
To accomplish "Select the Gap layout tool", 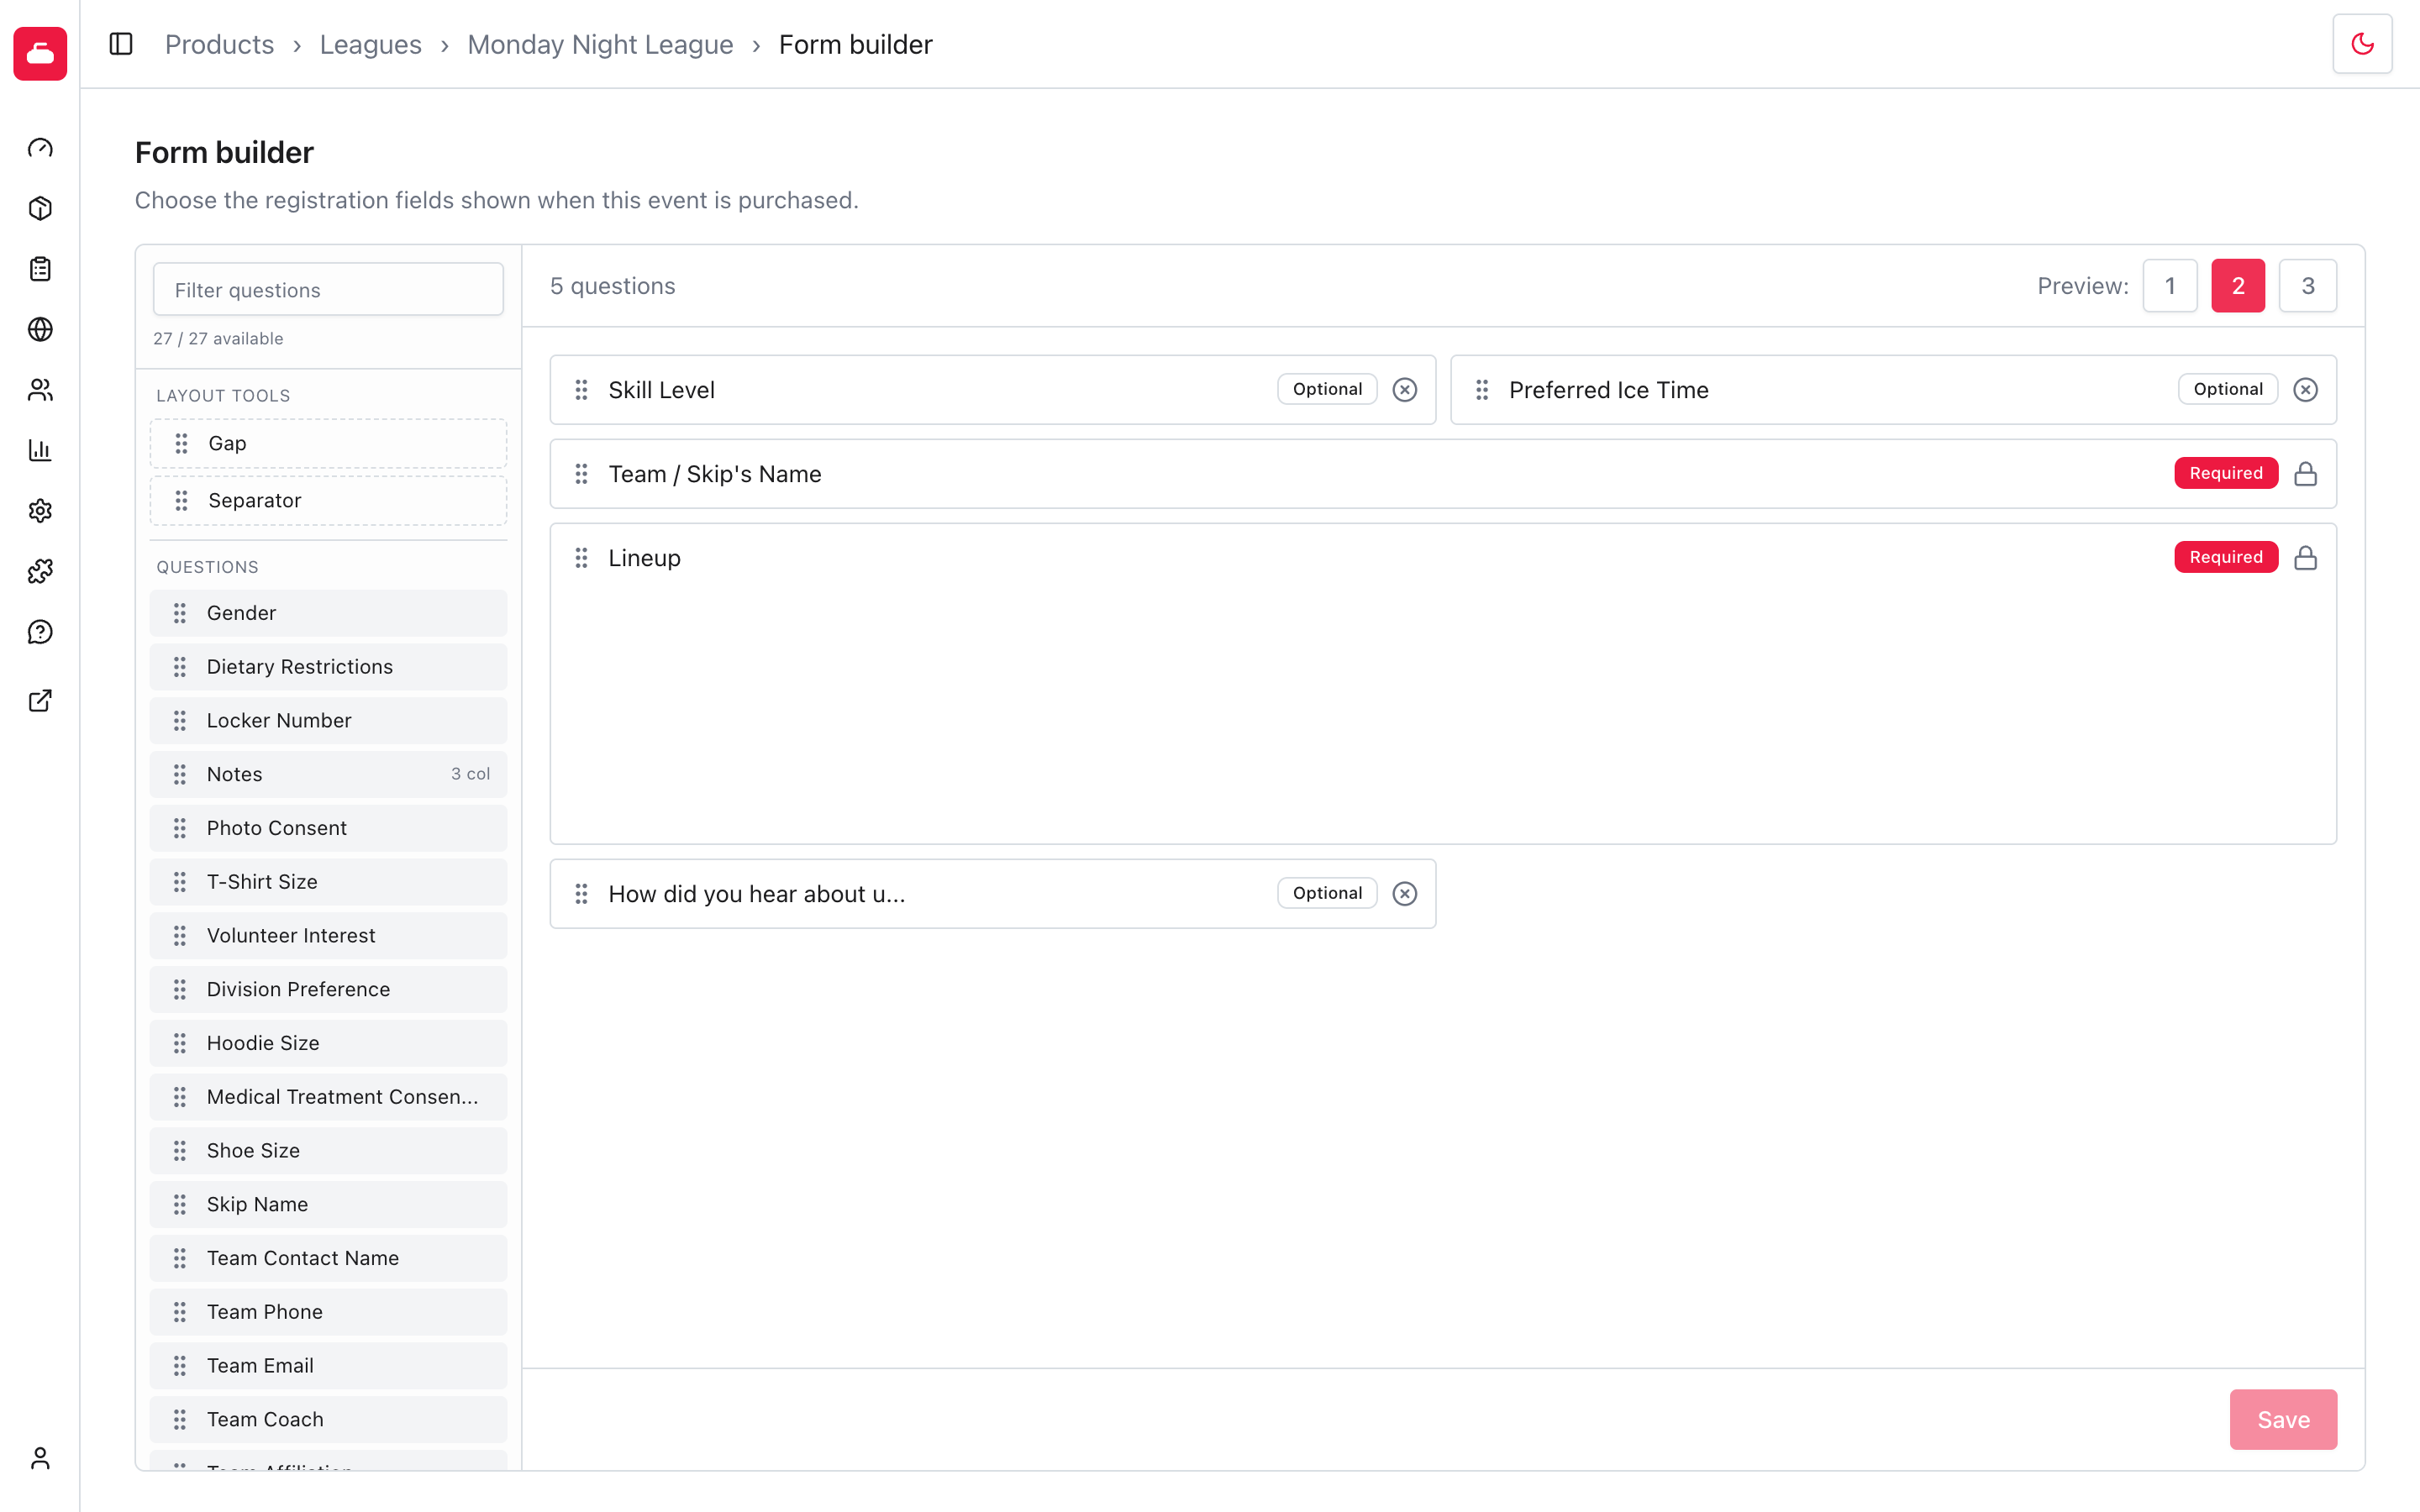I will click(x=328, y=443).
